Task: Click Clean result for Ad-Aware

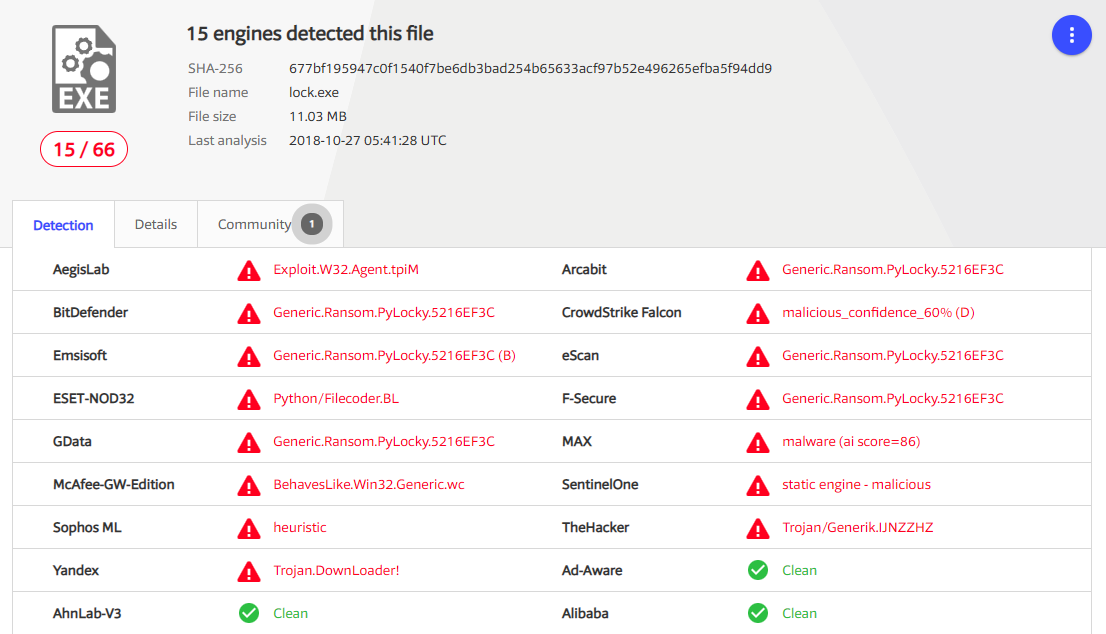Action: pos(799,571)
